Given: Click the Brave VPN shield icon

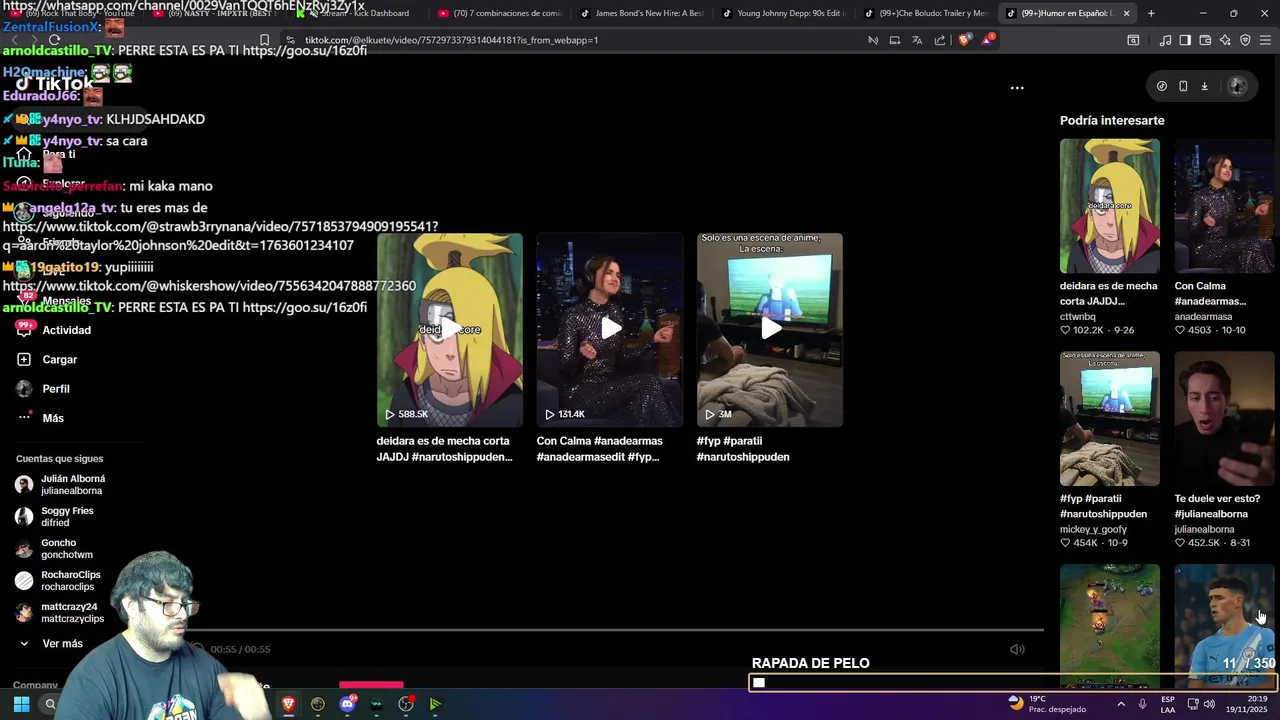Looking at the screenshot, I should coord(1245,40).
